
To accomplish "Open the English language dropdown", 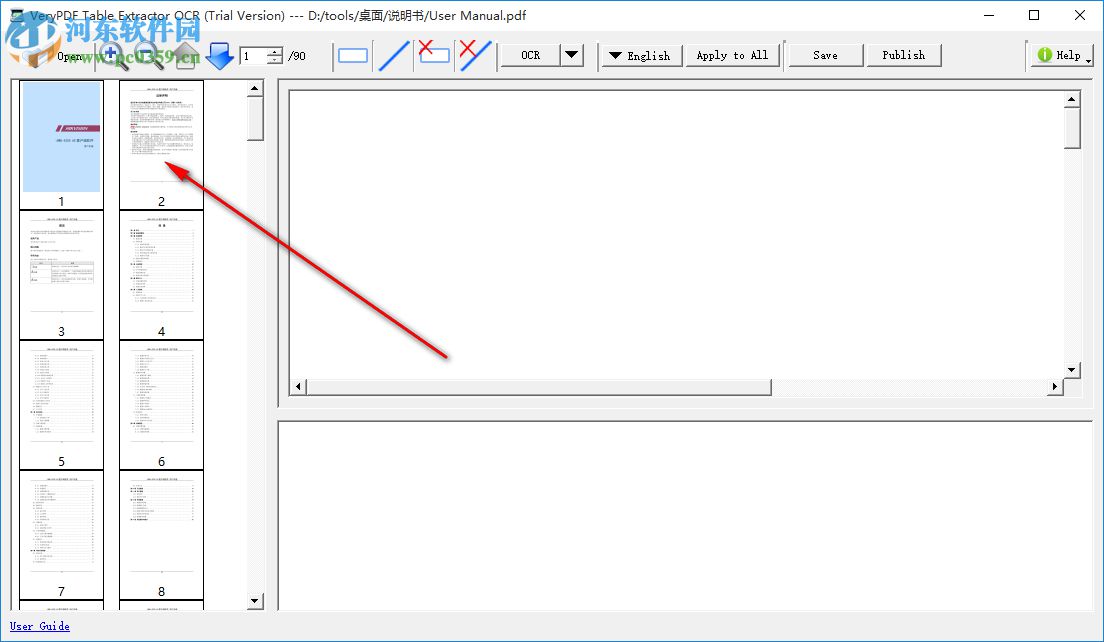I will pos(641,55).
